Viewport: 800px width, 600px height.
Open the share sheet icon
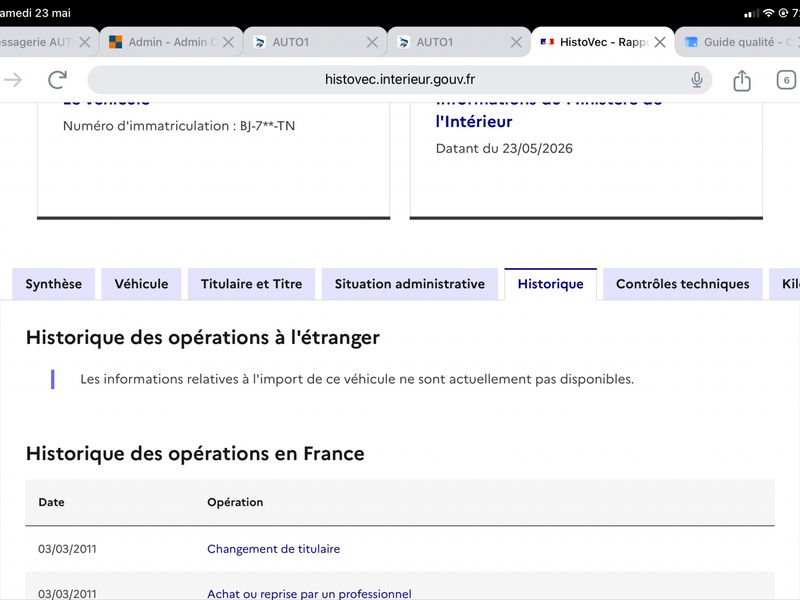[x=742, y=80]
